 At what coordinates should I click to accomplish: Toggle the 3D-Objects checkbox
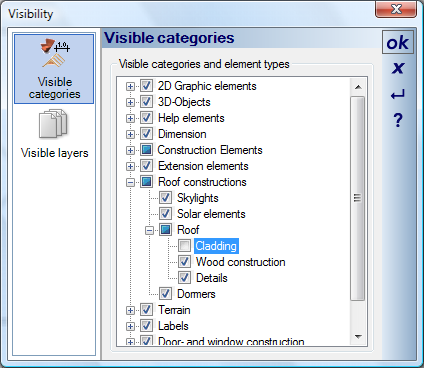pyautogui.click(x=146, y=102)
